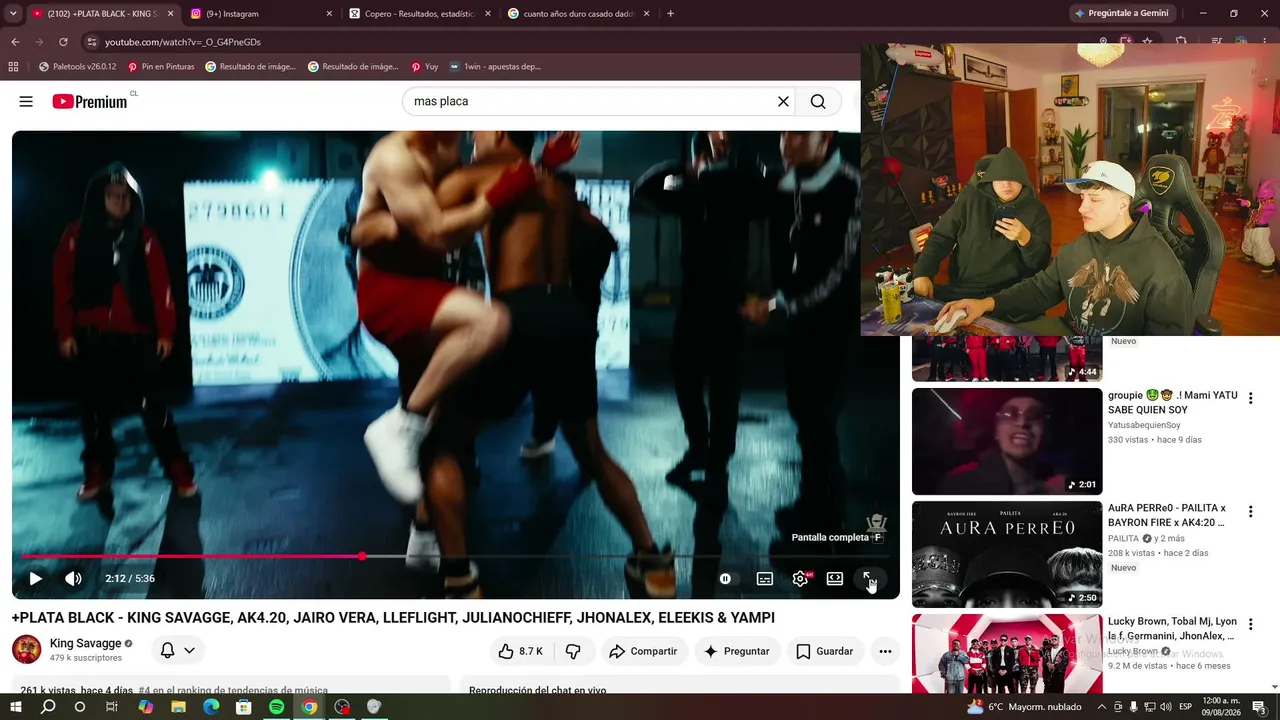The width and height of the screenshot is (1280, 720).
Task: Open a new browser tab
Action: 670,14
